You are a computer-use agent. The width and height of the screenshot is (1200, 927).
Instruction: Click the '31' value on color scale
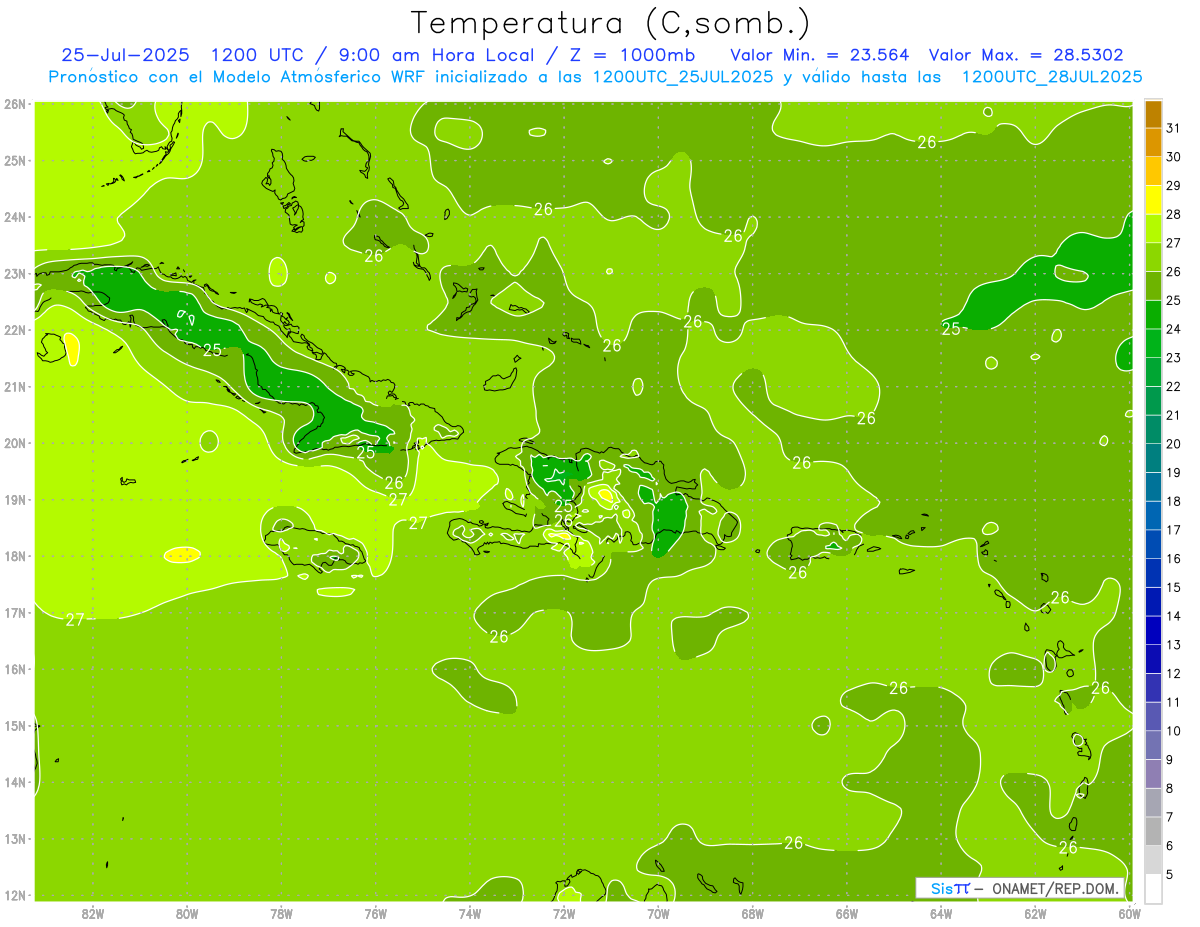[x=1173, y=128]
